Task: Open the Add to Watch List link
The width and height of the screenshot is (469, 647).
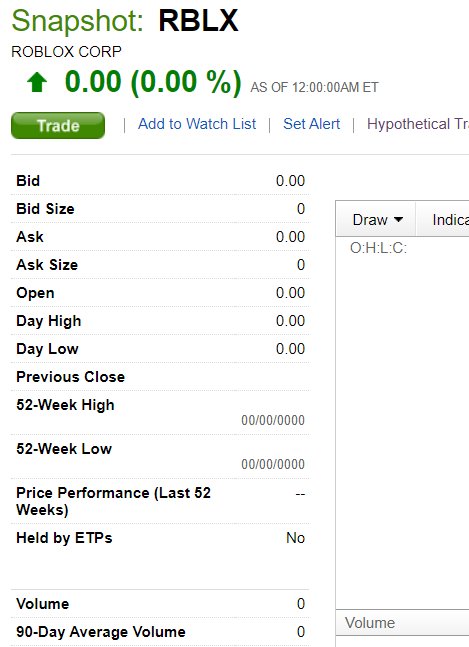Action: [197, 124]
